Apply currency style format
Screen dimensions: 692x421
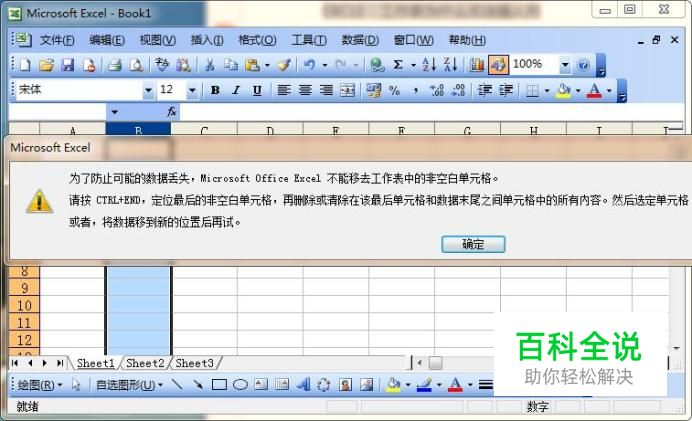coord(373,90)
